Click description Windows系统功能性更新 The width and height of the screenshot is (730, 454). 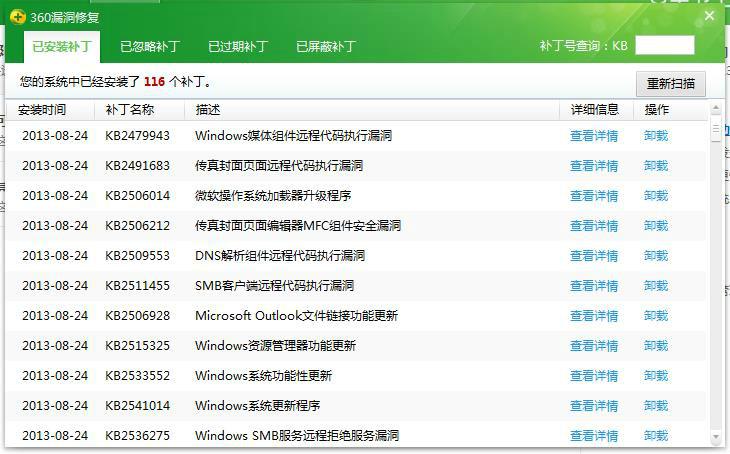tap(264, 376)
